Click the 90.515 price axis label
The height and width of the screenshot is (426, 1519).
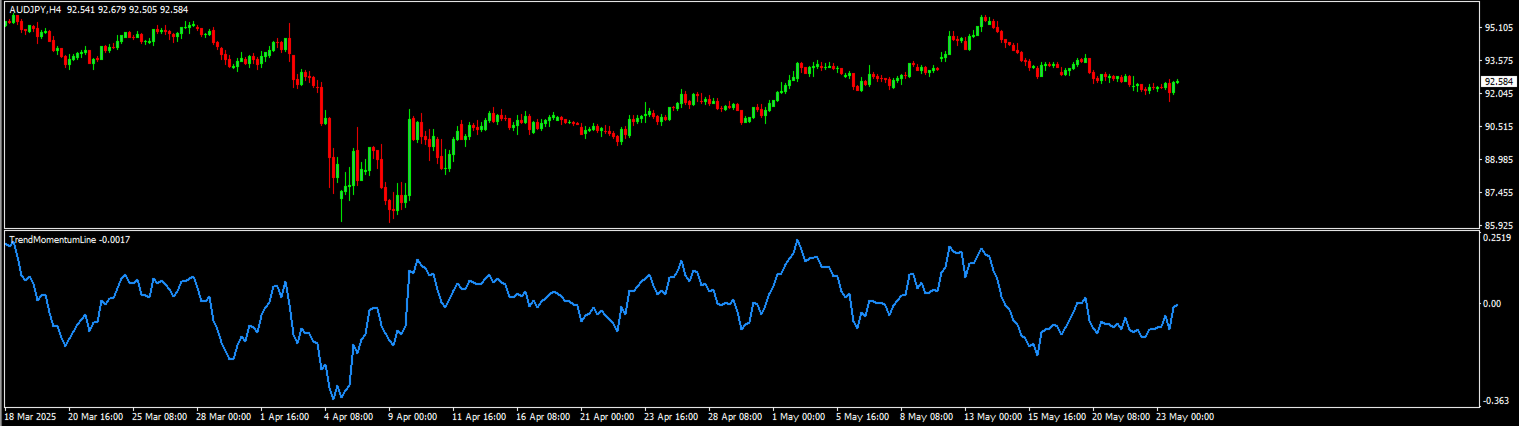[x=1499, y=127]
